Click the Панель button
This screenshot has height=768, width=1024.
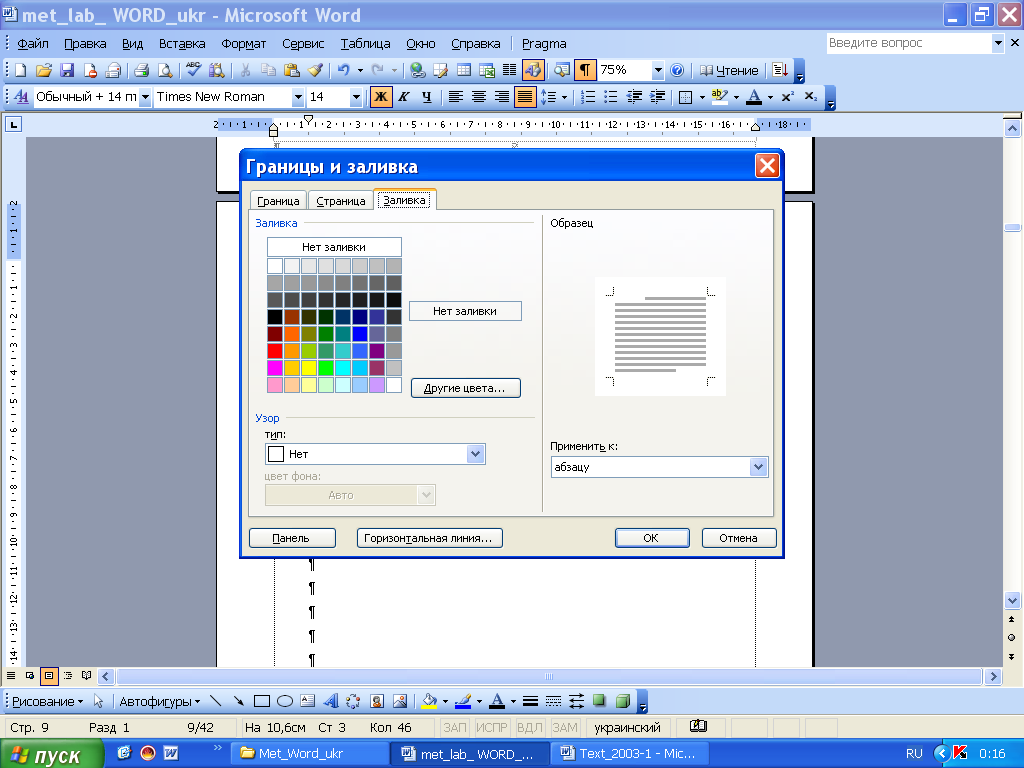click(292, 537)
